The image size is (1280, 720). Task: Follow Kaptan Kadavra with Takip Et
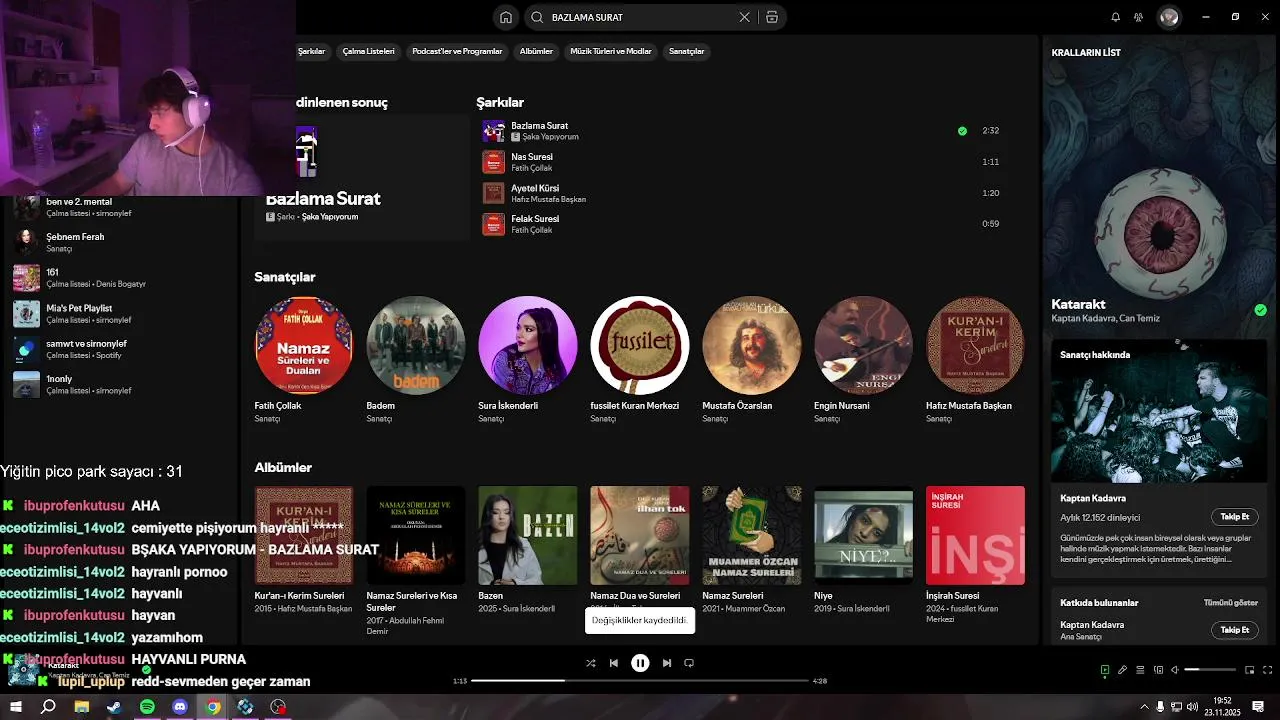(x=1235, y=517)
